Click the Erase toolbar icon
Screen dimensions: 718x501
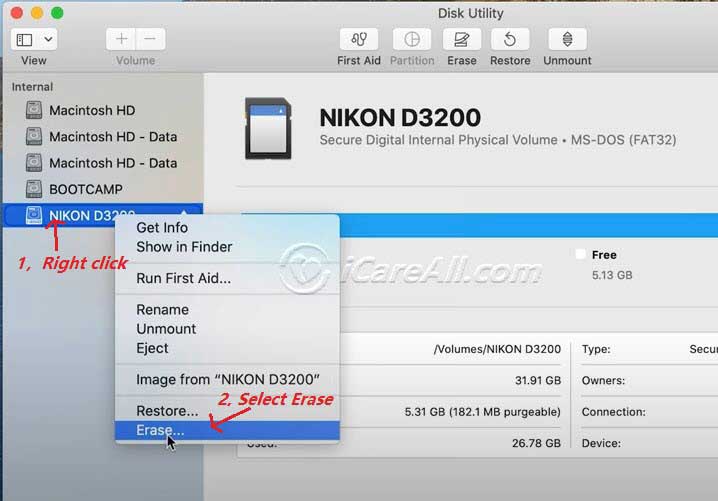[x=462, y=39]
